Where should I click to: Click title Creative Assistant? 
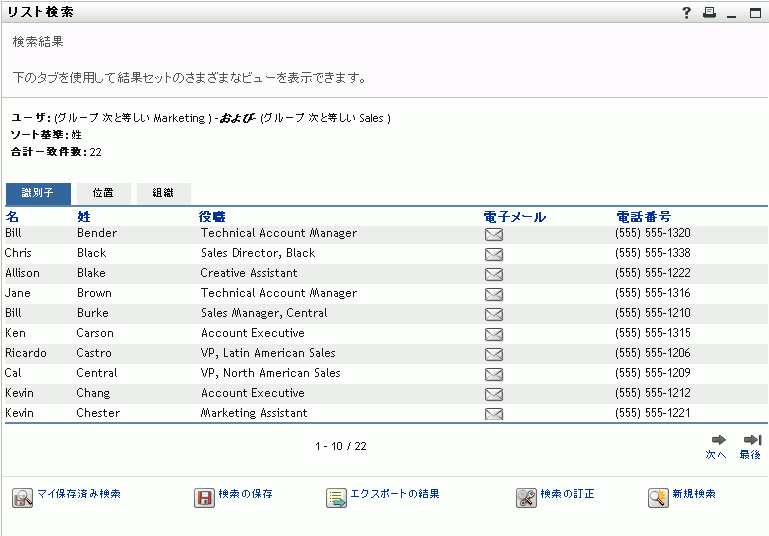249,273
